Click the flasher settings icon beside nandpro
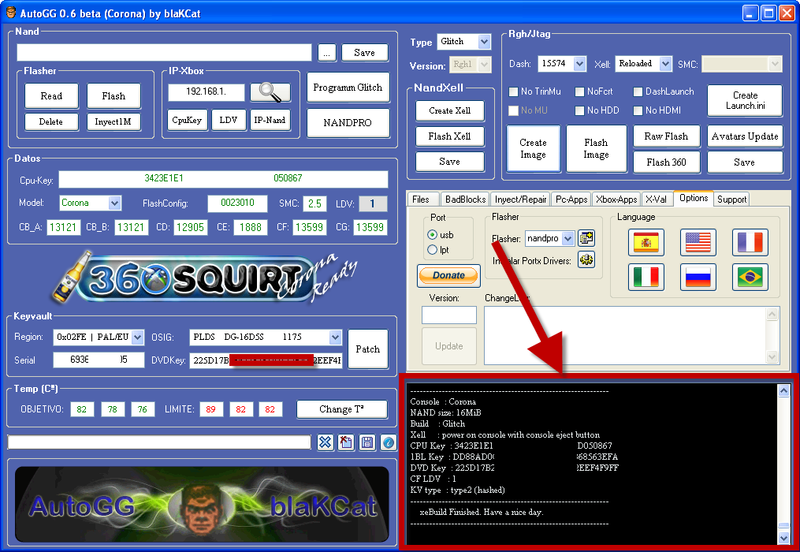The width and height of the screenshot is (800, 552). (x=586, y=238)
